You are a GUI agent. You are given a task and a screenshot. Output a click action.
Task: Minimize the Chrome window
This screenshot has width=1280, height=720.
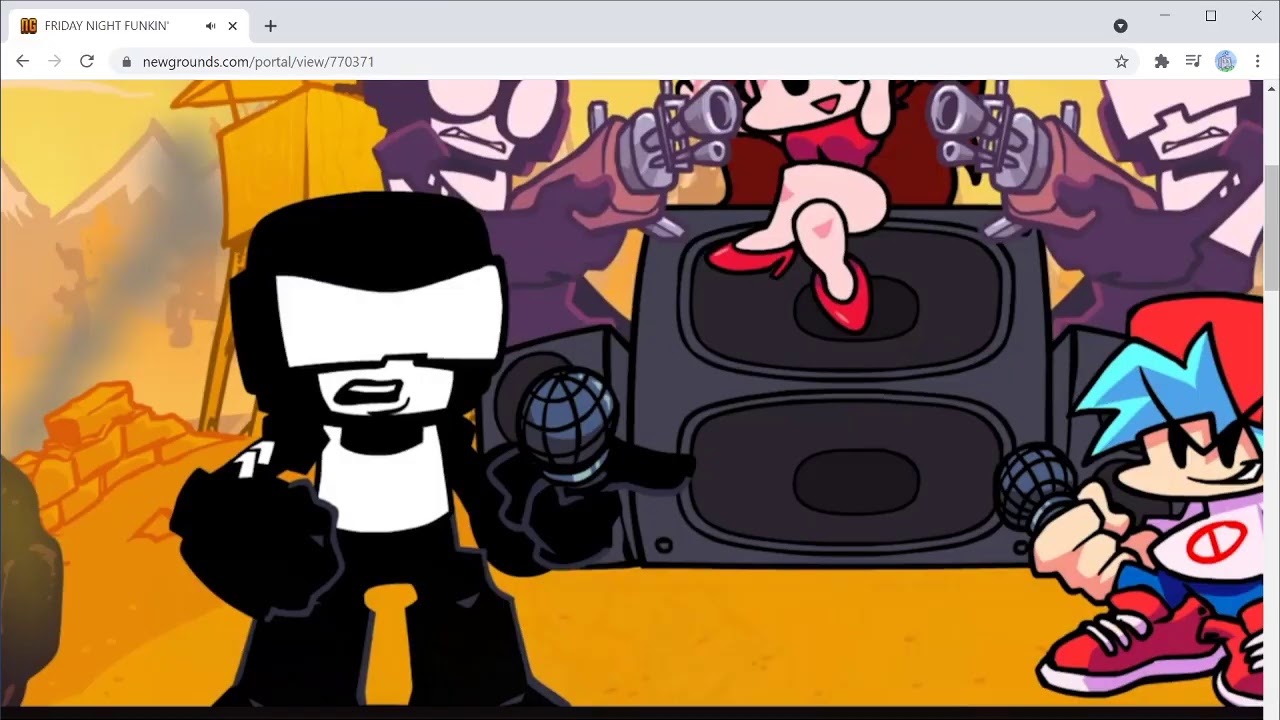pyautogui.click(x=1165, y=16)
